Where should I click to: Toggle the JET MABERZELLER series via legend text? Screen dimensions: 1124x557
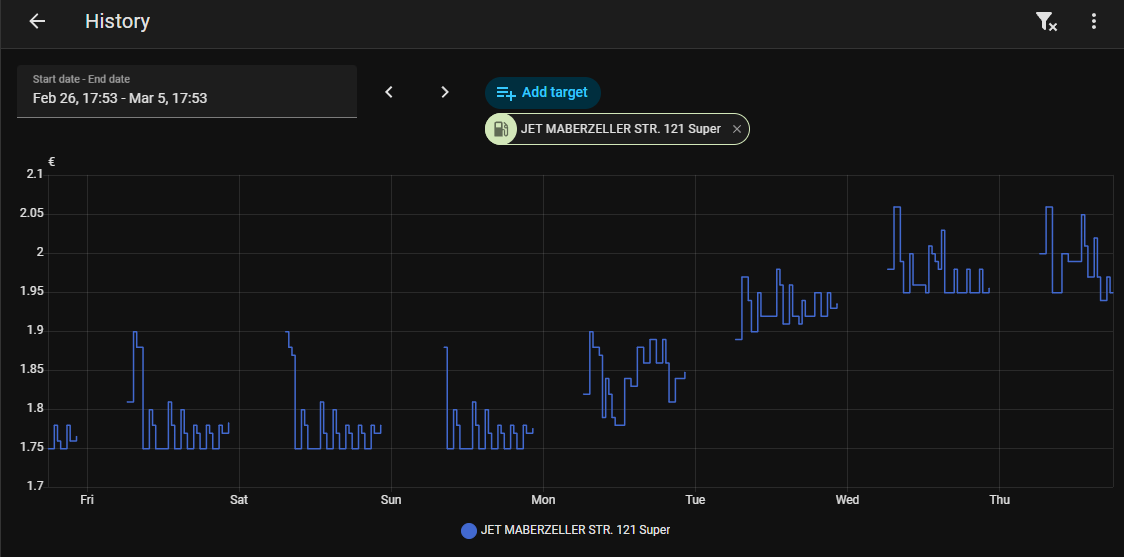[x=575, y=530]
